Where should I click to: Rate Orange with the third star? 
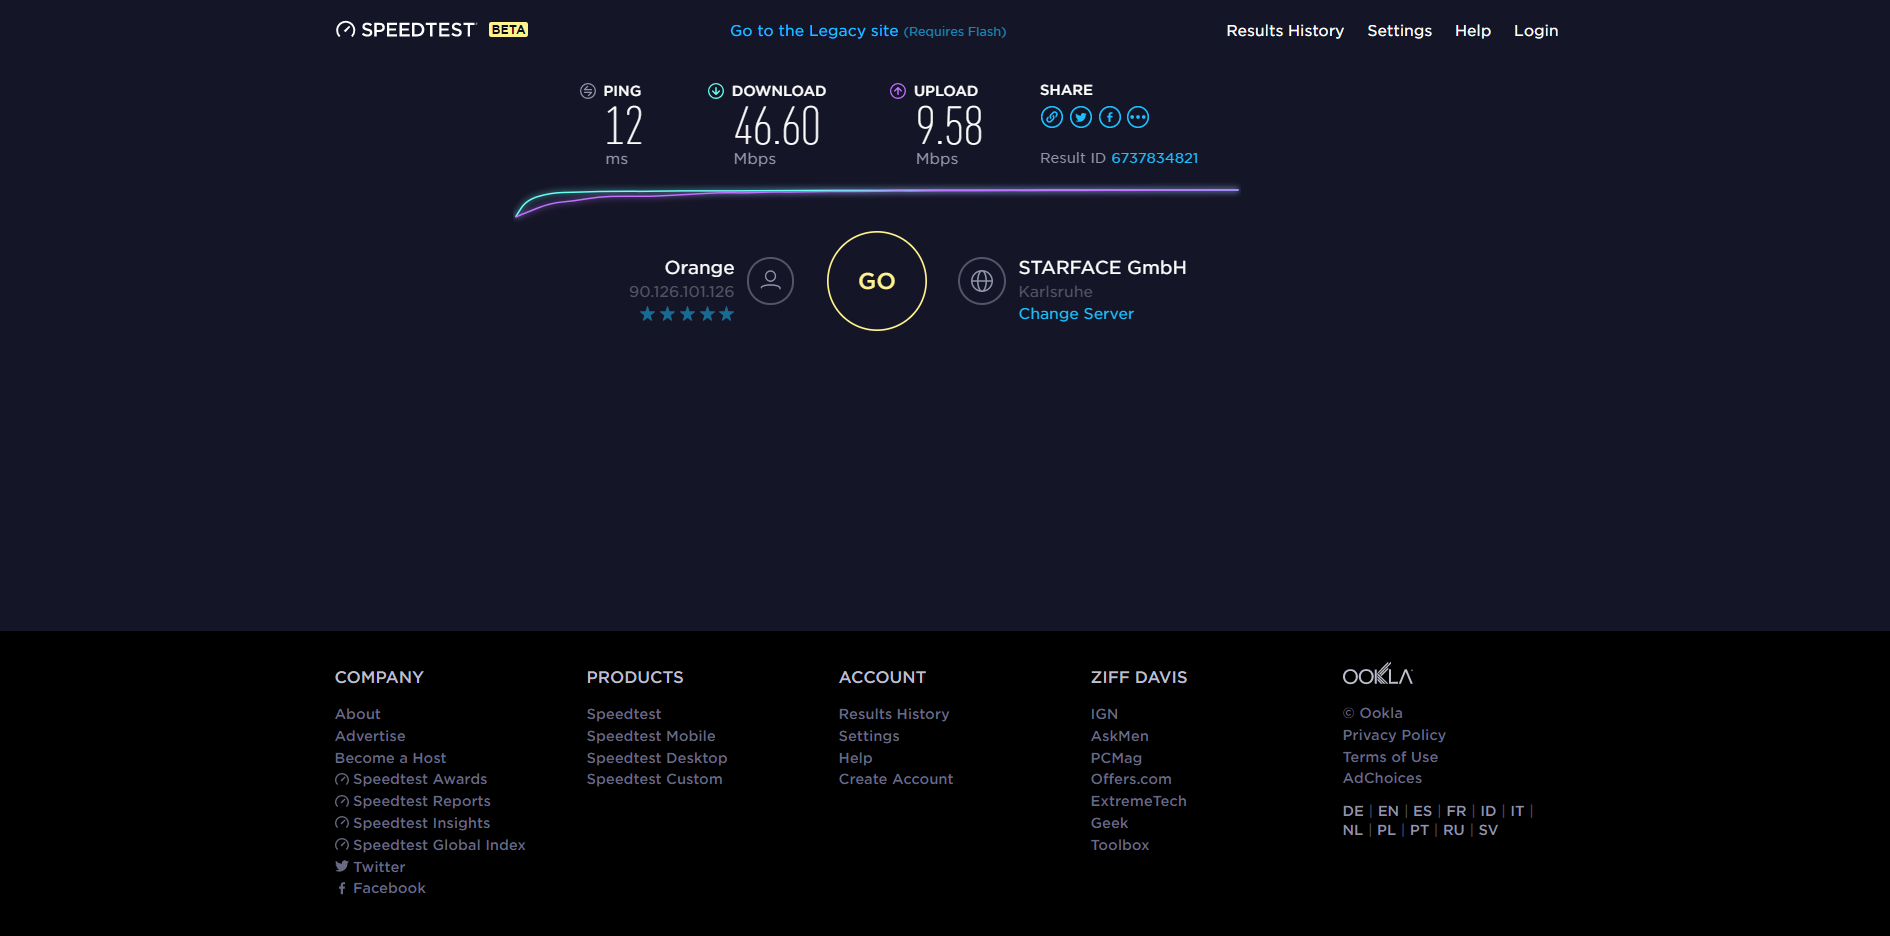click(687, 314)
